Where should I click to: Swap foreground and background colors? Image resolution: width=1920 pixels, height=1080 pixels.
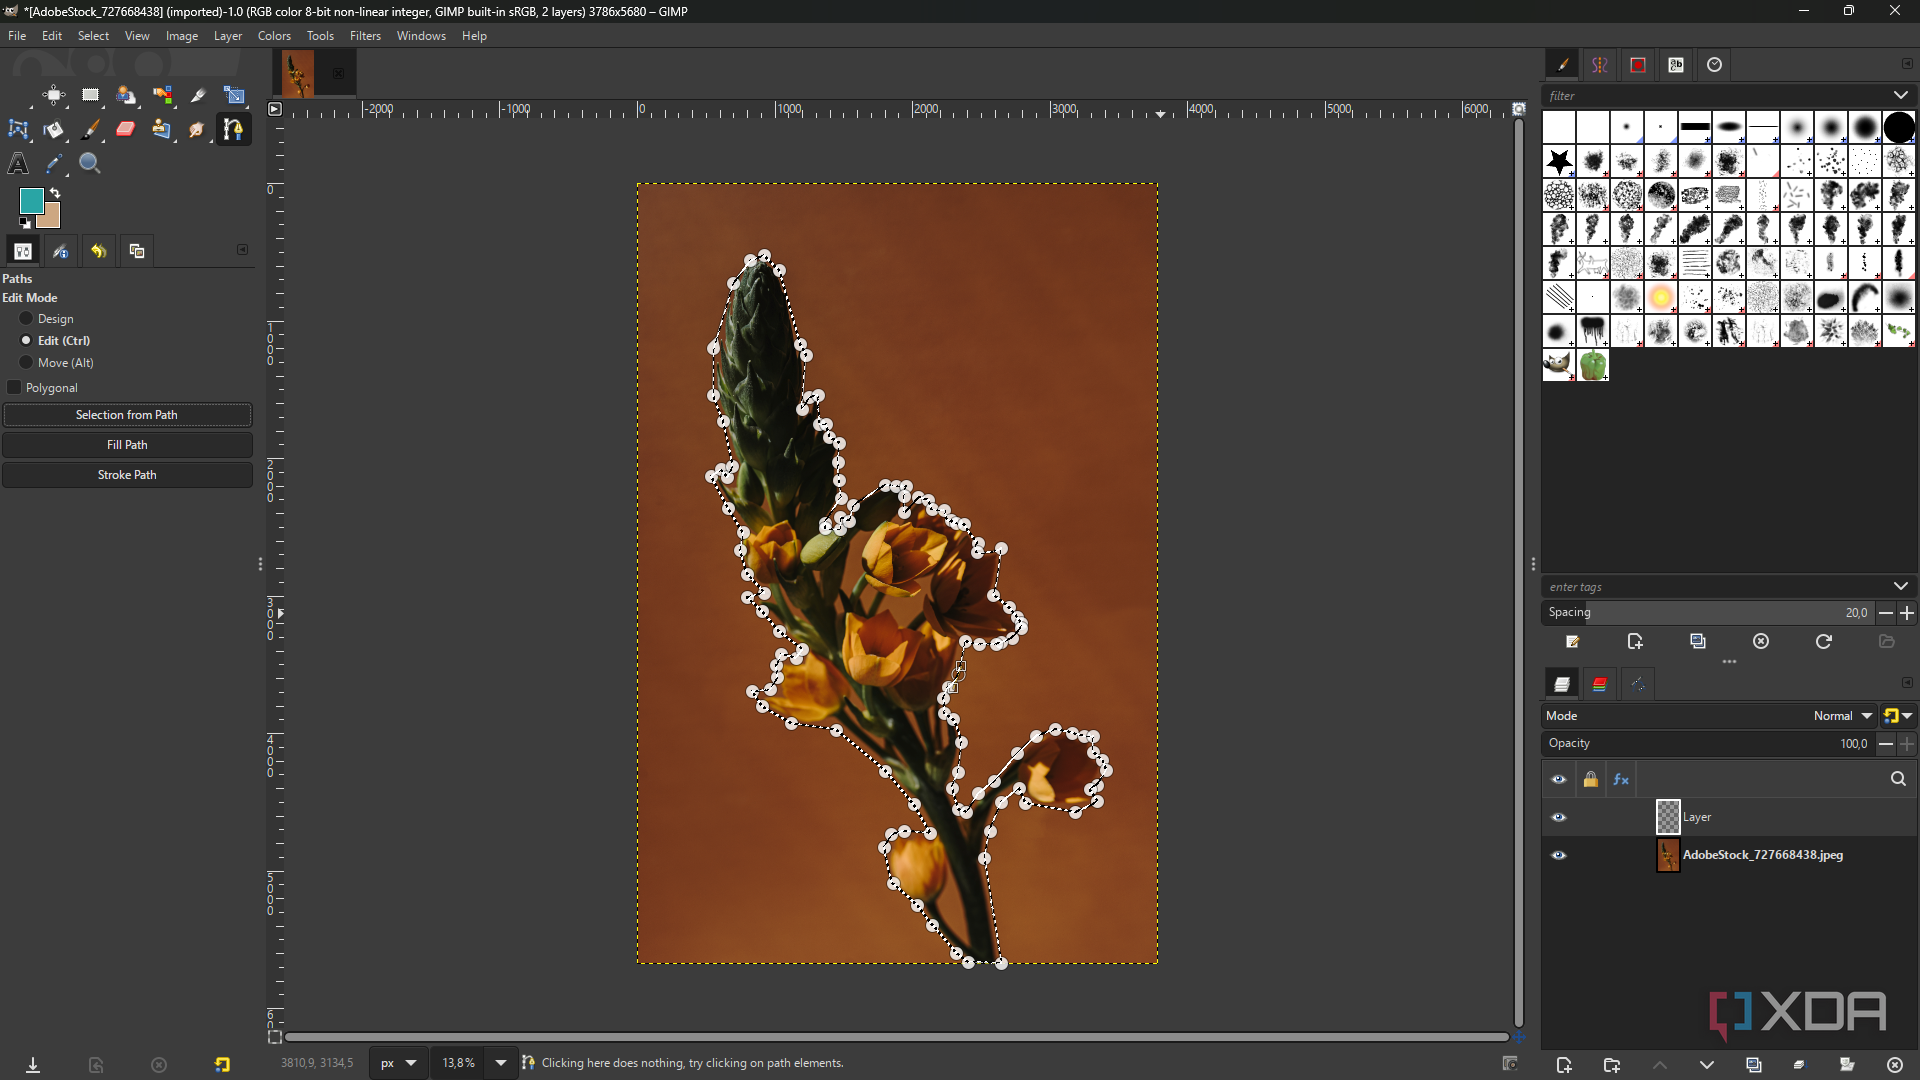tap(55, 192)
